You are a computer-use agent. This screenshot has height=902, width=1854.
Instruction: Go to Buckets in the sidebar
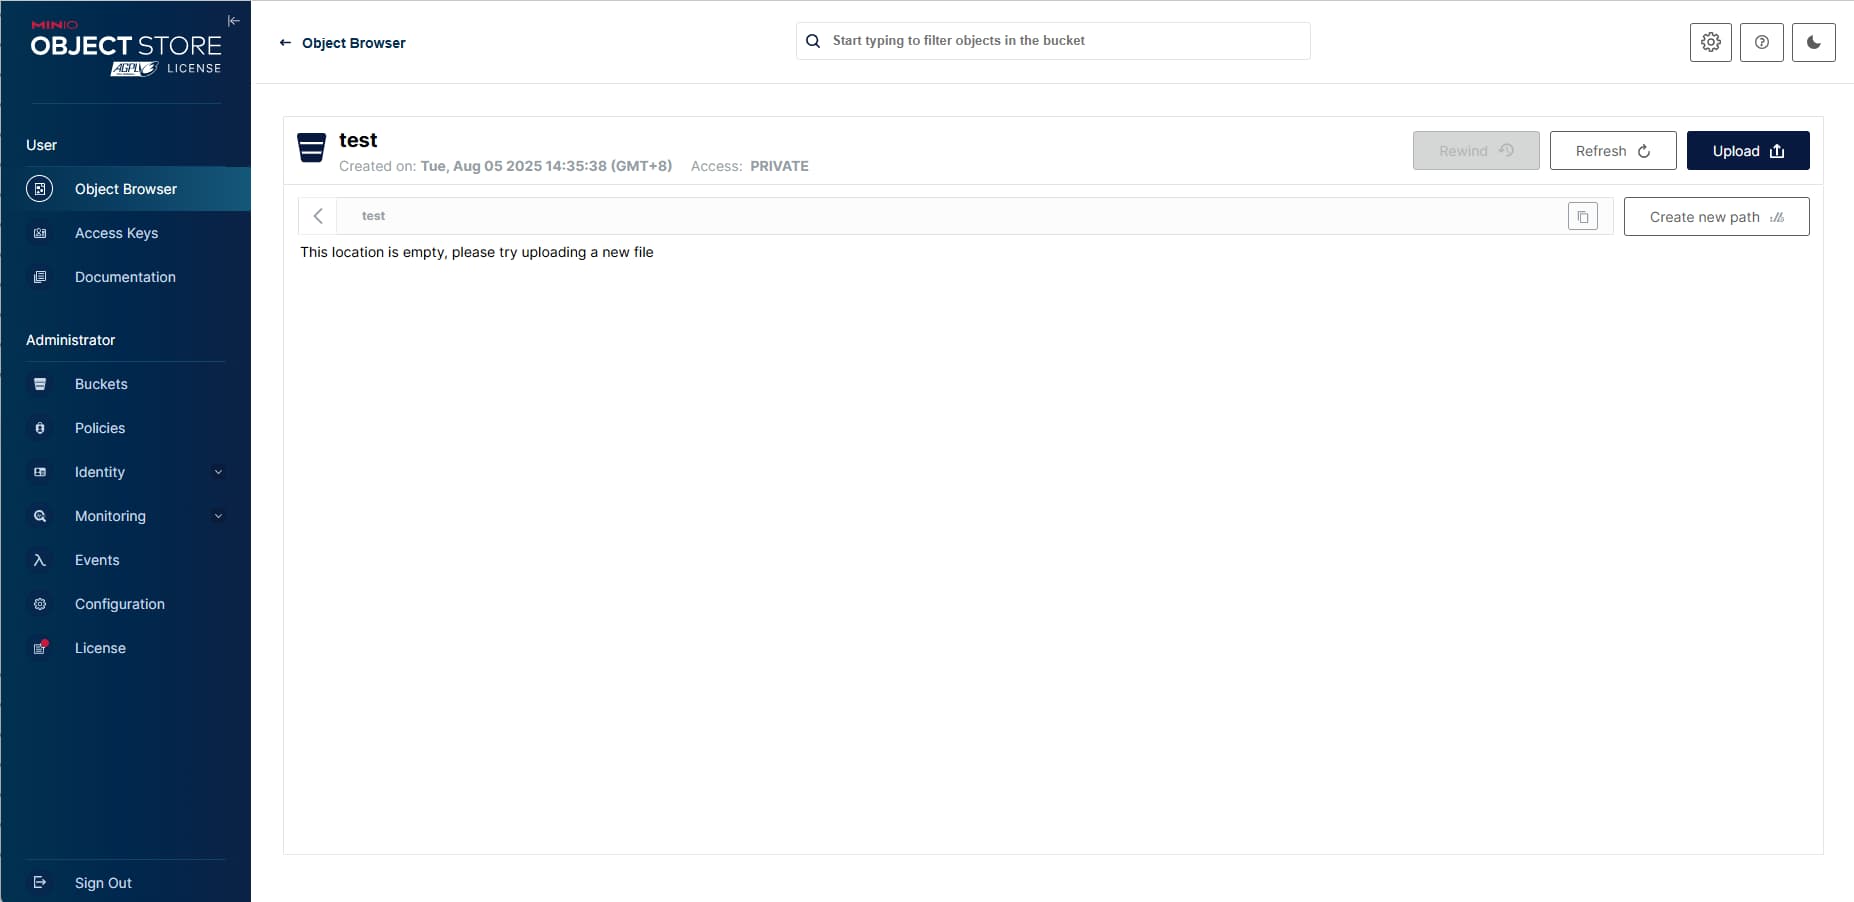[126, 384]
